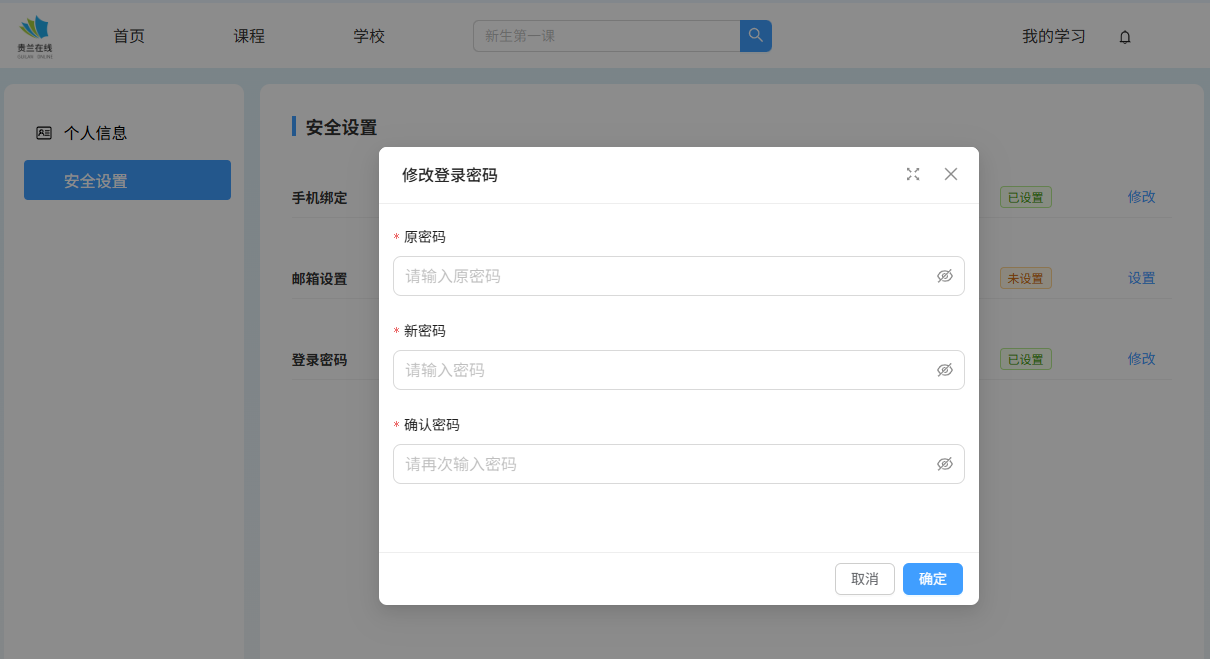This screenshot has height=659, width=1210.
Task: Open the 首页 navigation item
Action: tap(129, 36)
